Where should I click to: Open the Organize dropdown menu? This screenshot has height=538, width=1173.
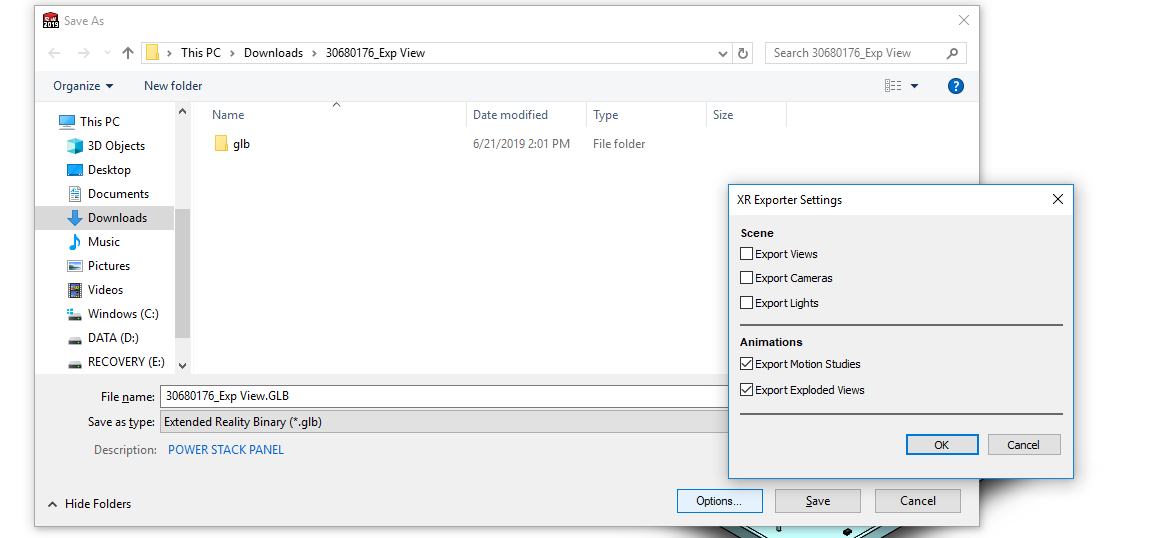click(83, 86)
